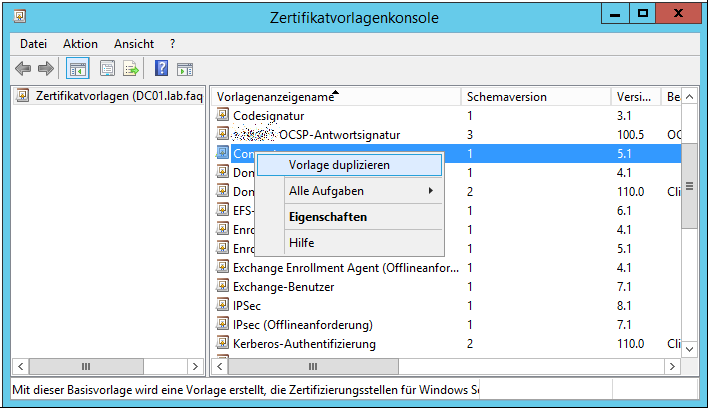The image size is (708, 408).
Task: Click the Kerberos-Authentifizierung template icon
Action: [222, 343]
